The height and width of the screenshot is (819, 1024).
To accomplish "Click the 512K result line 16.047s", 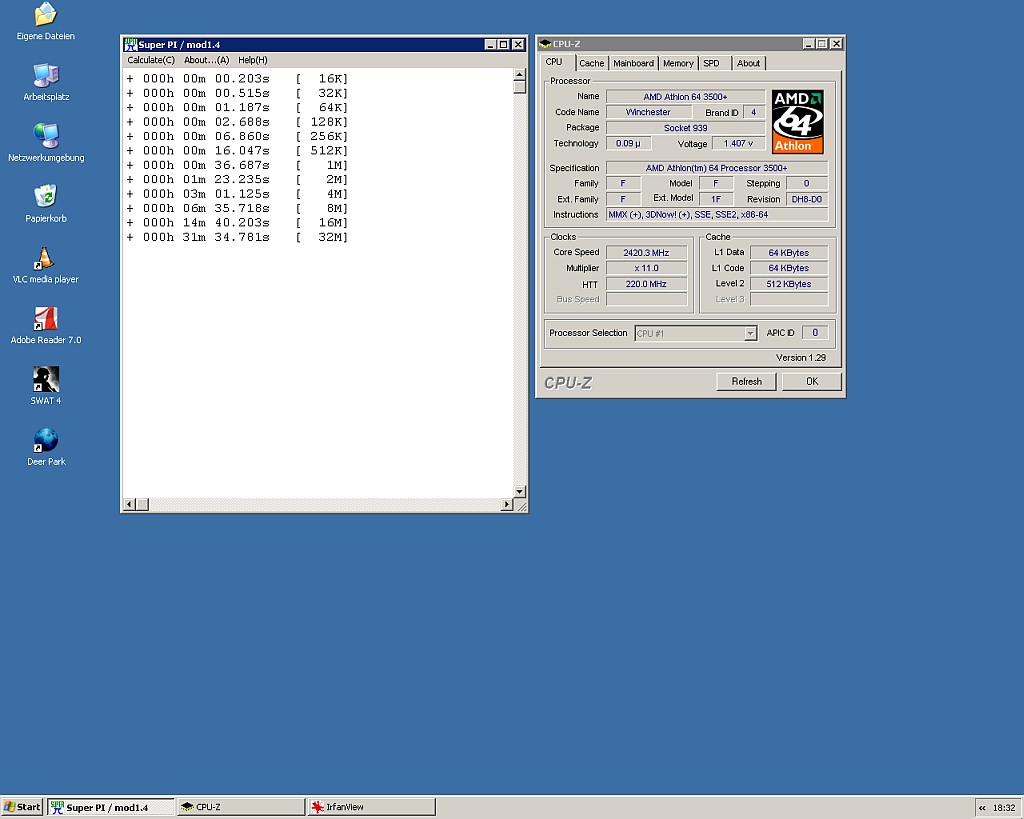I will pyautogui.click(x=237, y=151).
